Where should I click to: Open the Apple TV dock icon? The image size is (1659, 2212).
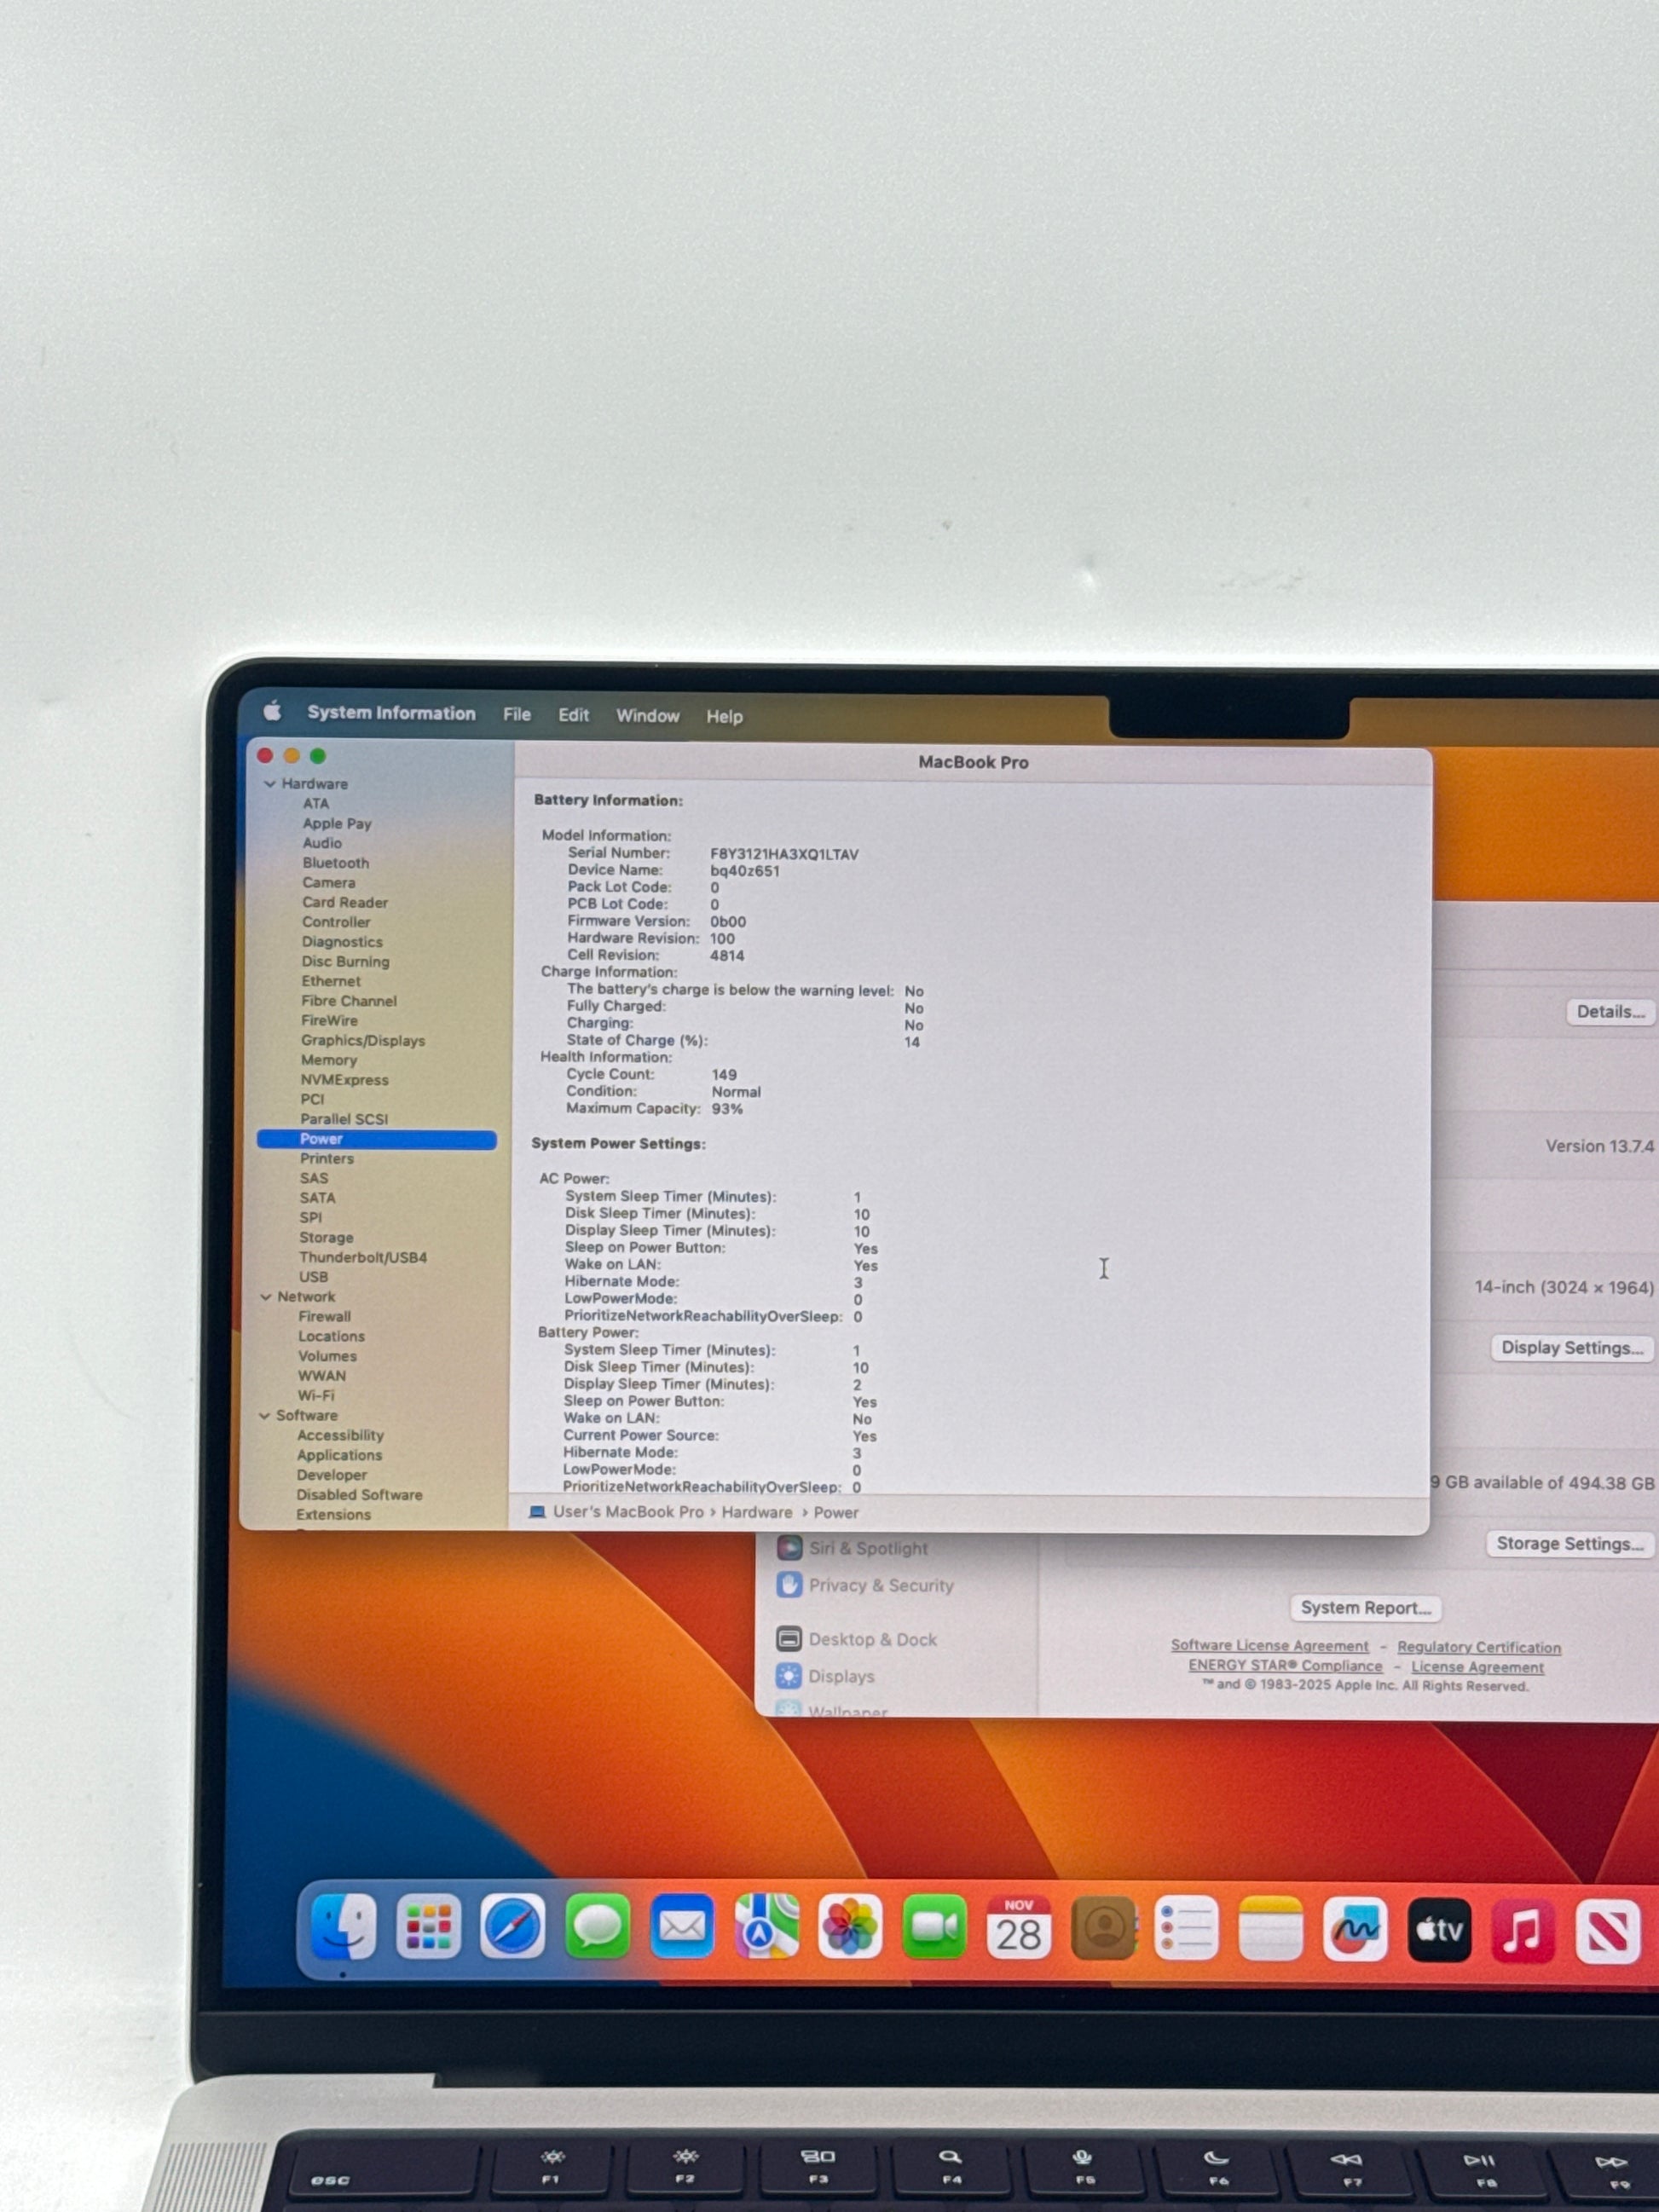pos(1439,1930)
